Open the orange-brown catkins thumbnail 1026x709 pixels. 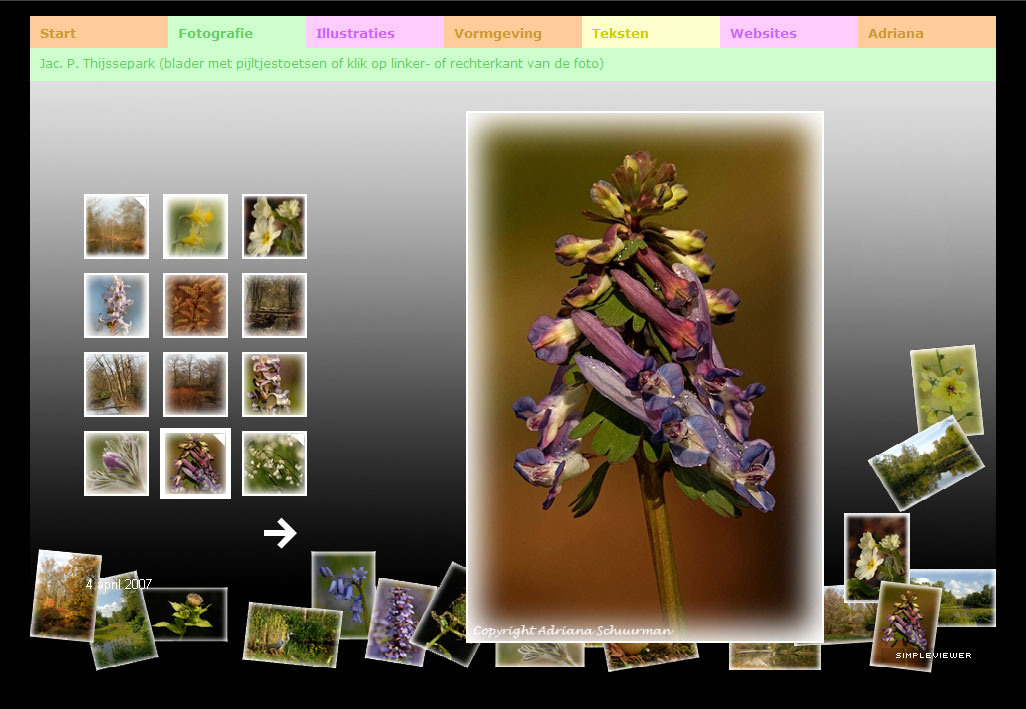(x=196, y=305)
